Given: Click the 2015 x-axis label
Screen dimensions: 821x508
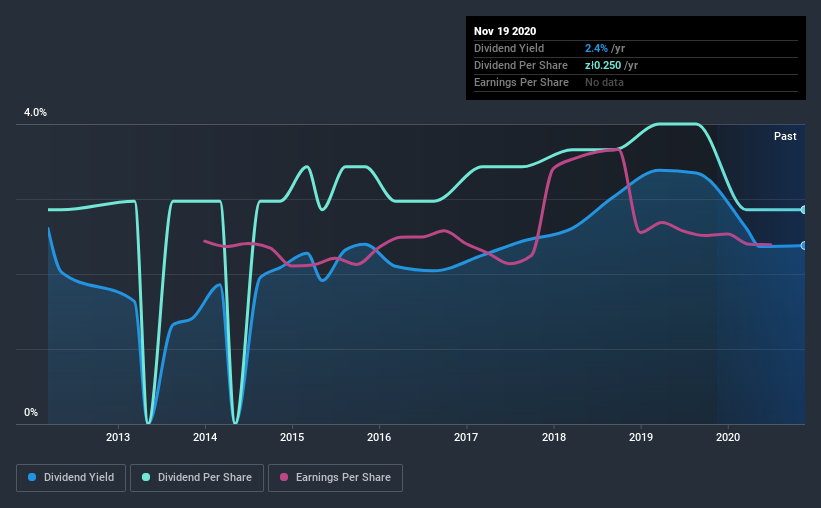Looking at the screenshot, I should pos(292,437).
